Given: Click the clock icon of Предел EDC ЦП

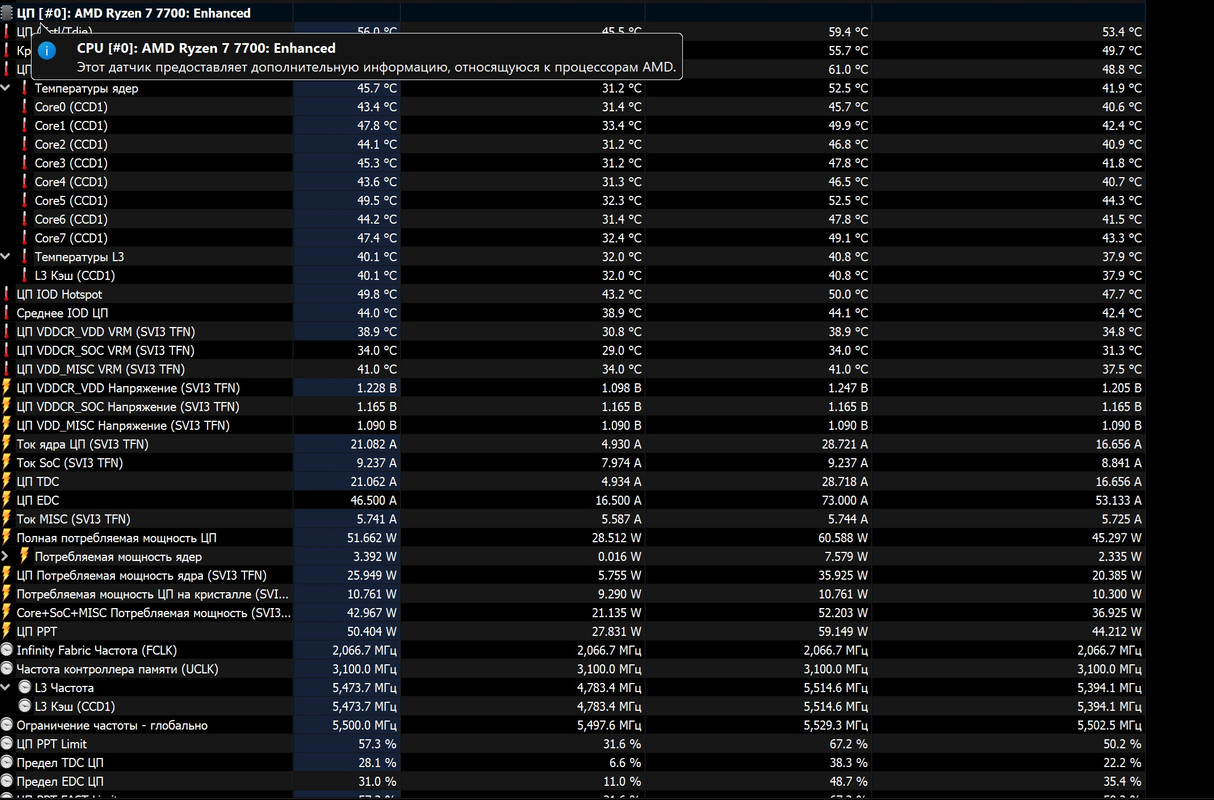Looking at the screenshot, I should 7,781.
